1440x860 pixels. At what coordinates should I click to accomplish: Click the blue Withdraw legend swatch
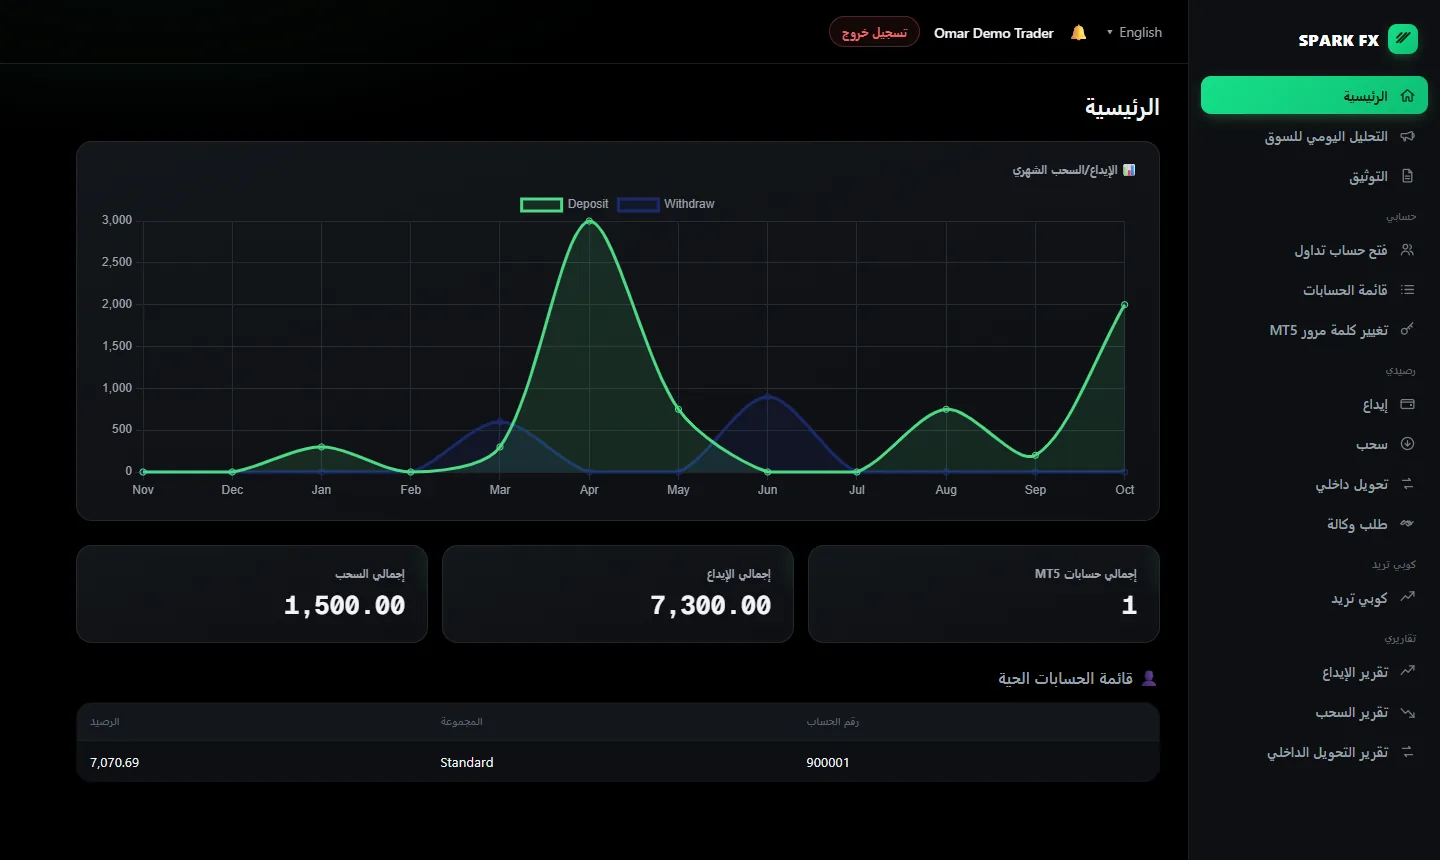638,204
